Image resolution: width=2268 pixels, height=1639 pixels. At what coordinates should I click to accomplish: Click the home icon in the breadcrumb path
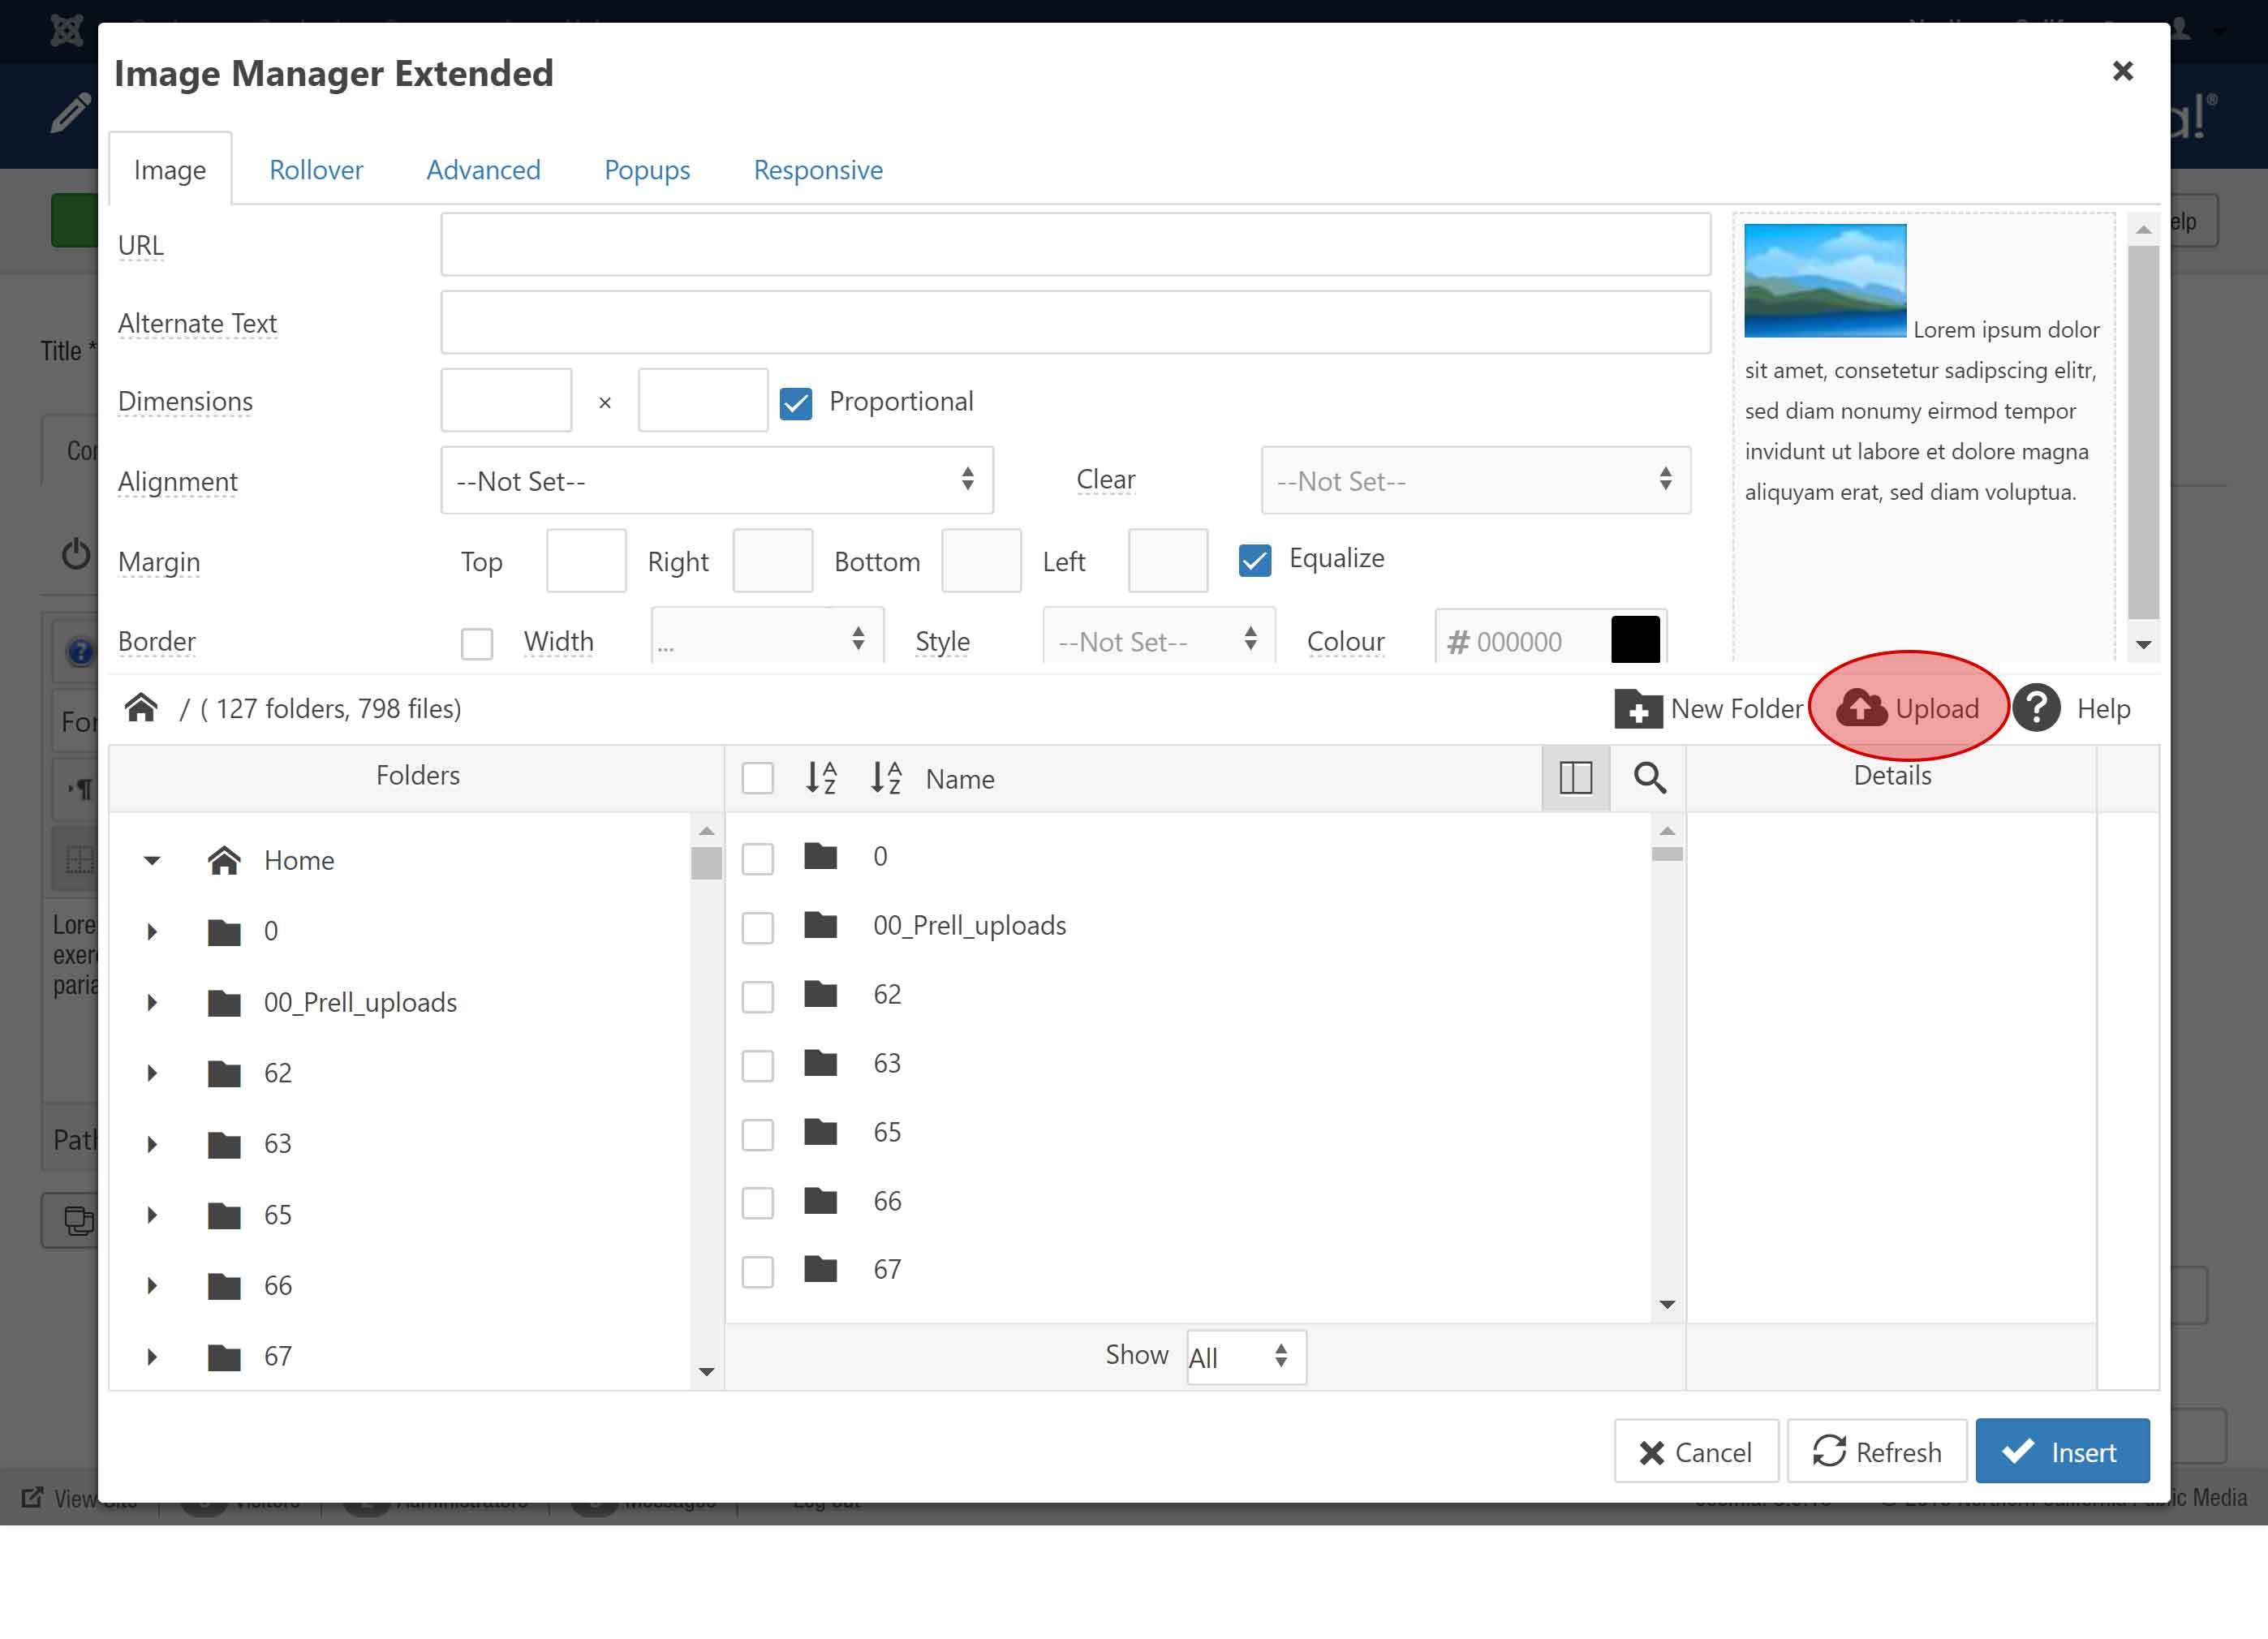point(141,708)
